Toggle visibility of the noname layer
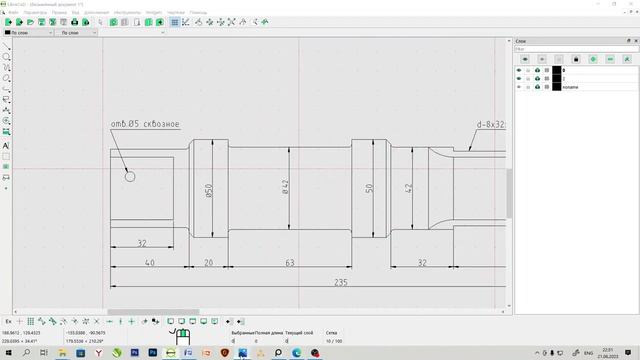The image size is (640, 360). 519,87
